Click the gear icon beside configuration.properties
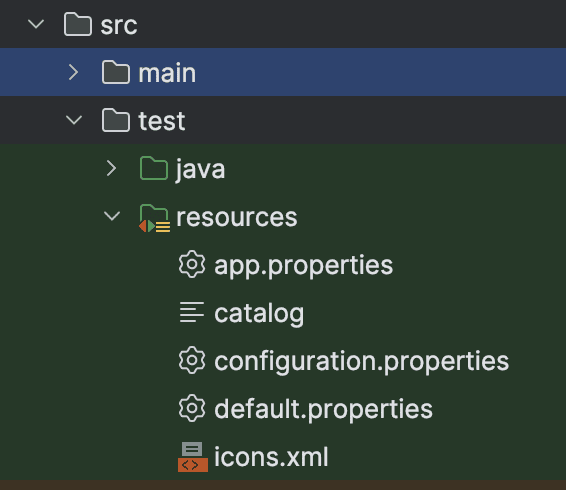 [x=192, y=360]
